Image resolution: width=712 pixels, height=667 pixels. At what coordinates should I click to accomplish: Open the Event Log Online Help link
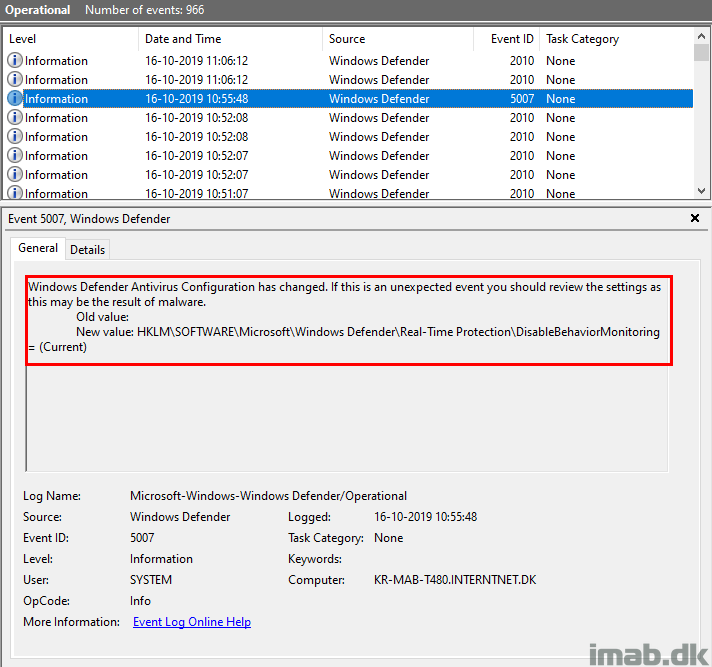[192, 622]
